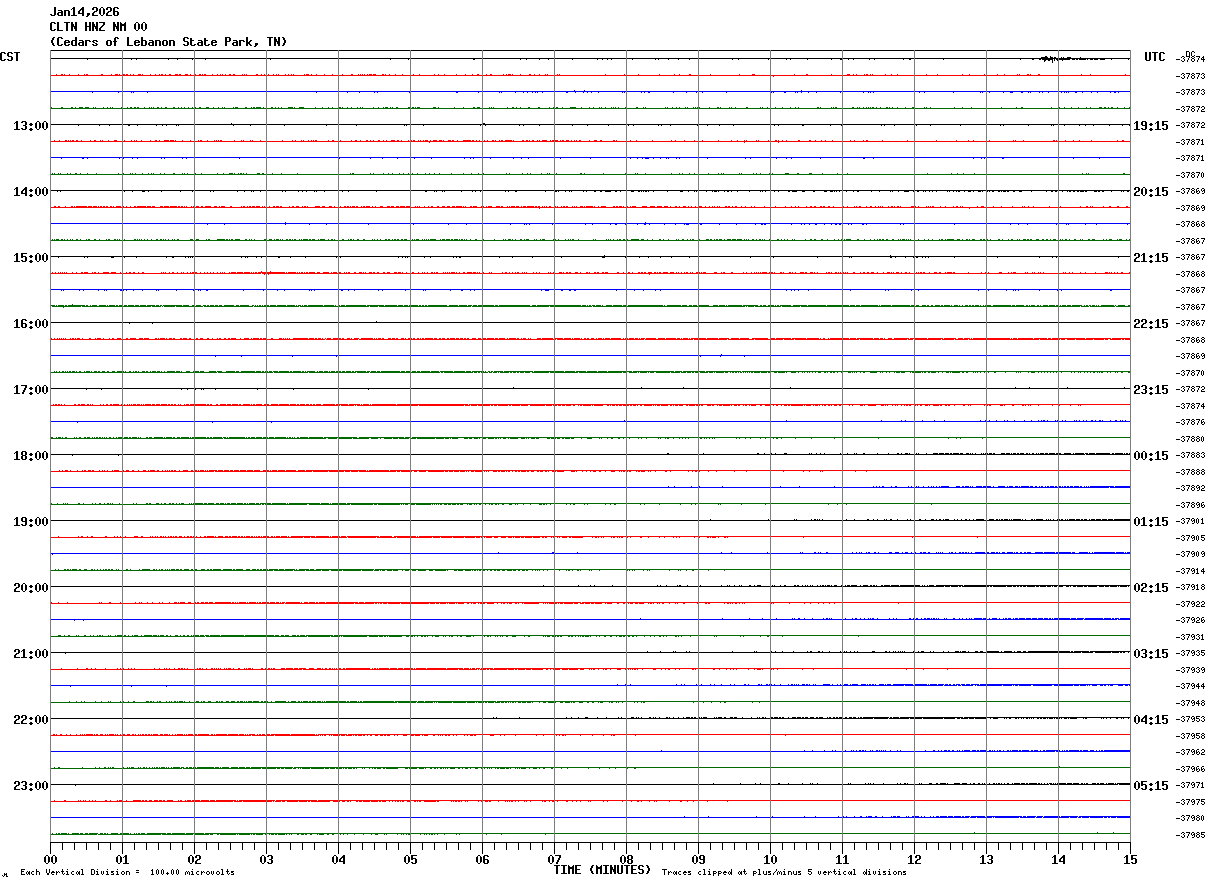Click the CST timezone label
Screen dimensions: 1210x886
pos(10,57)
